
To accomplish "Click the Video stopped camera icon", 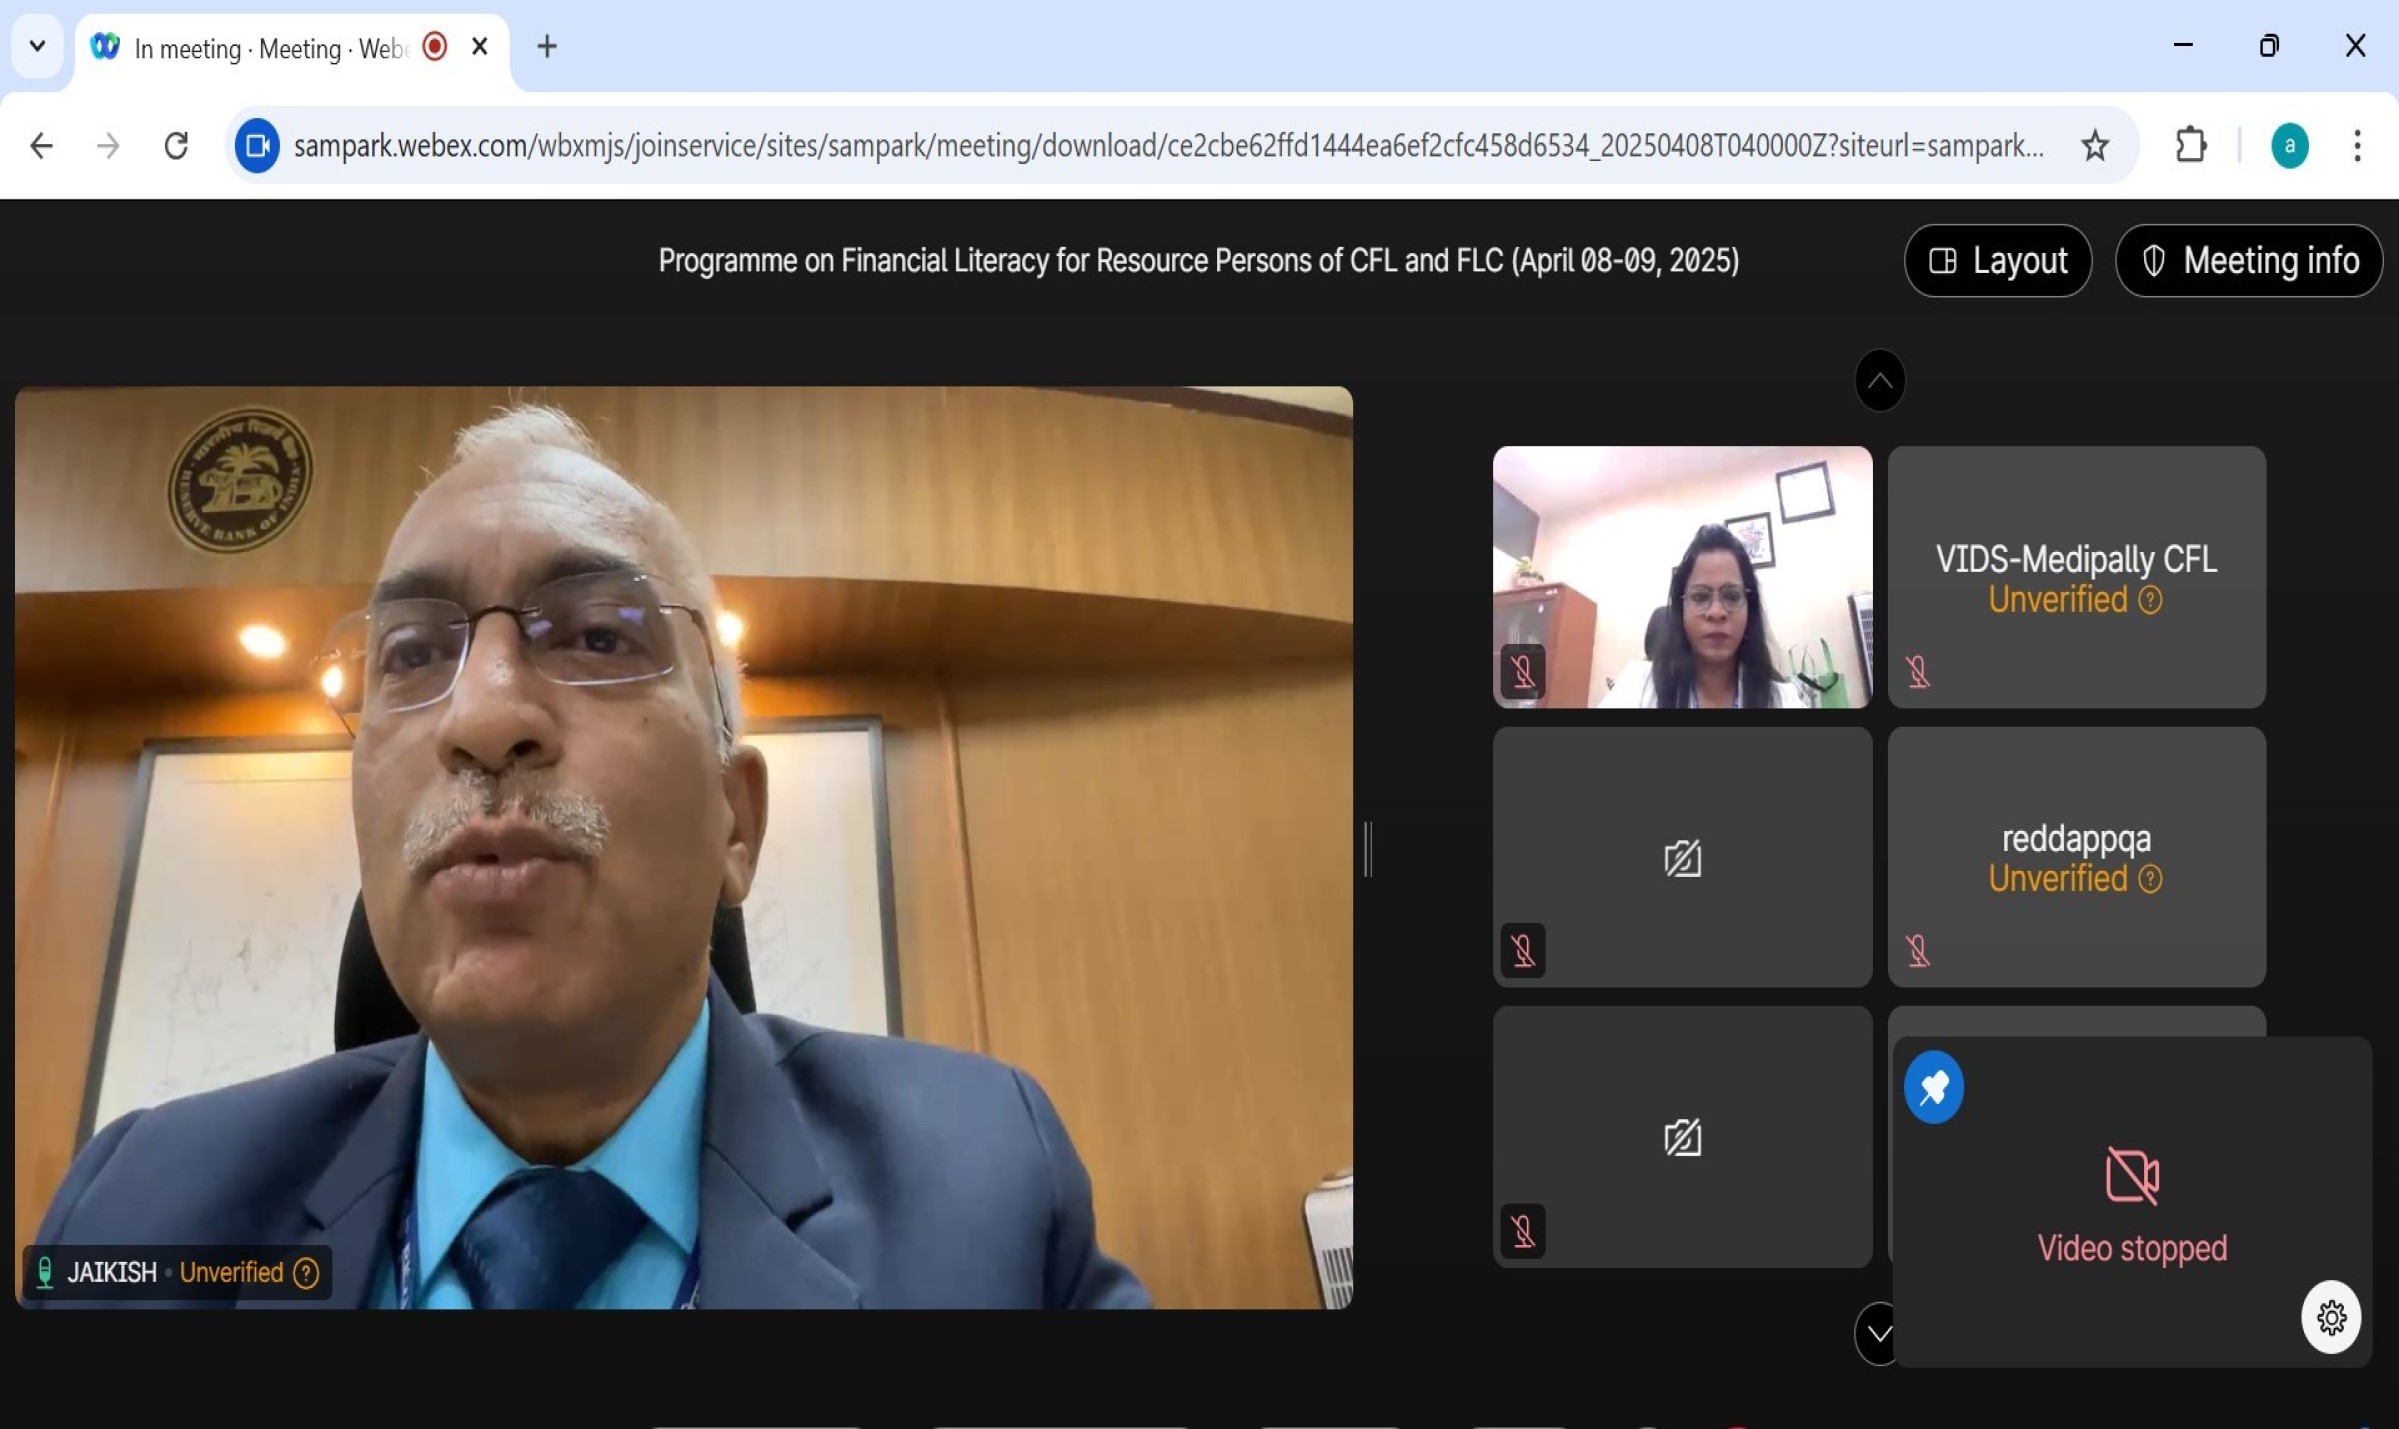I will 2132,1175.
